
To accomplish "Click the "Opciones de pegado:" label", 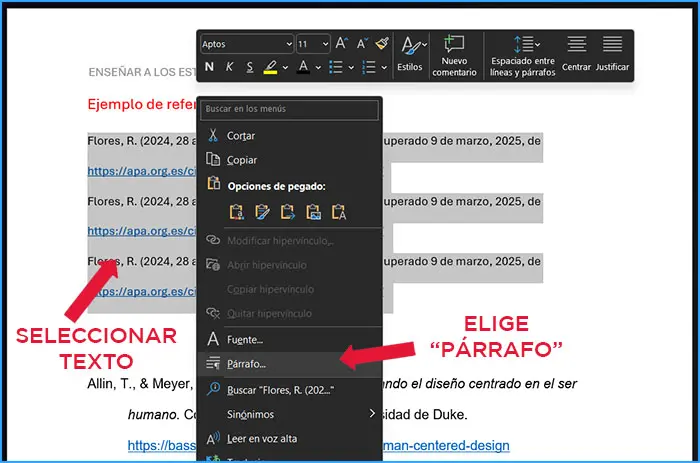I will [276, 186].
